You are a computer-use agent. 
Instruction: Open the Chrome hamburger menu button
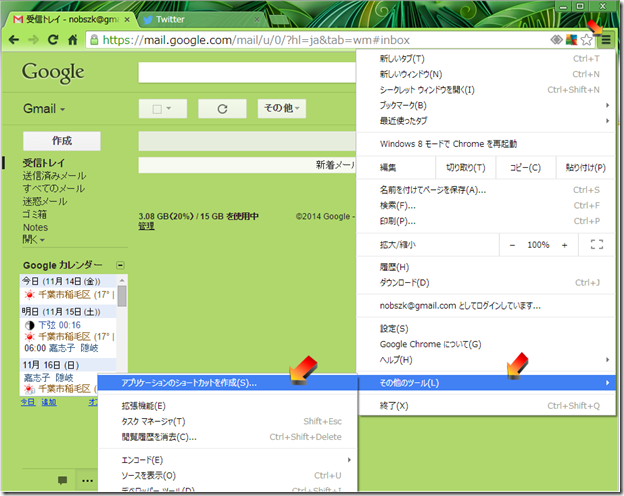coord(606,40)
